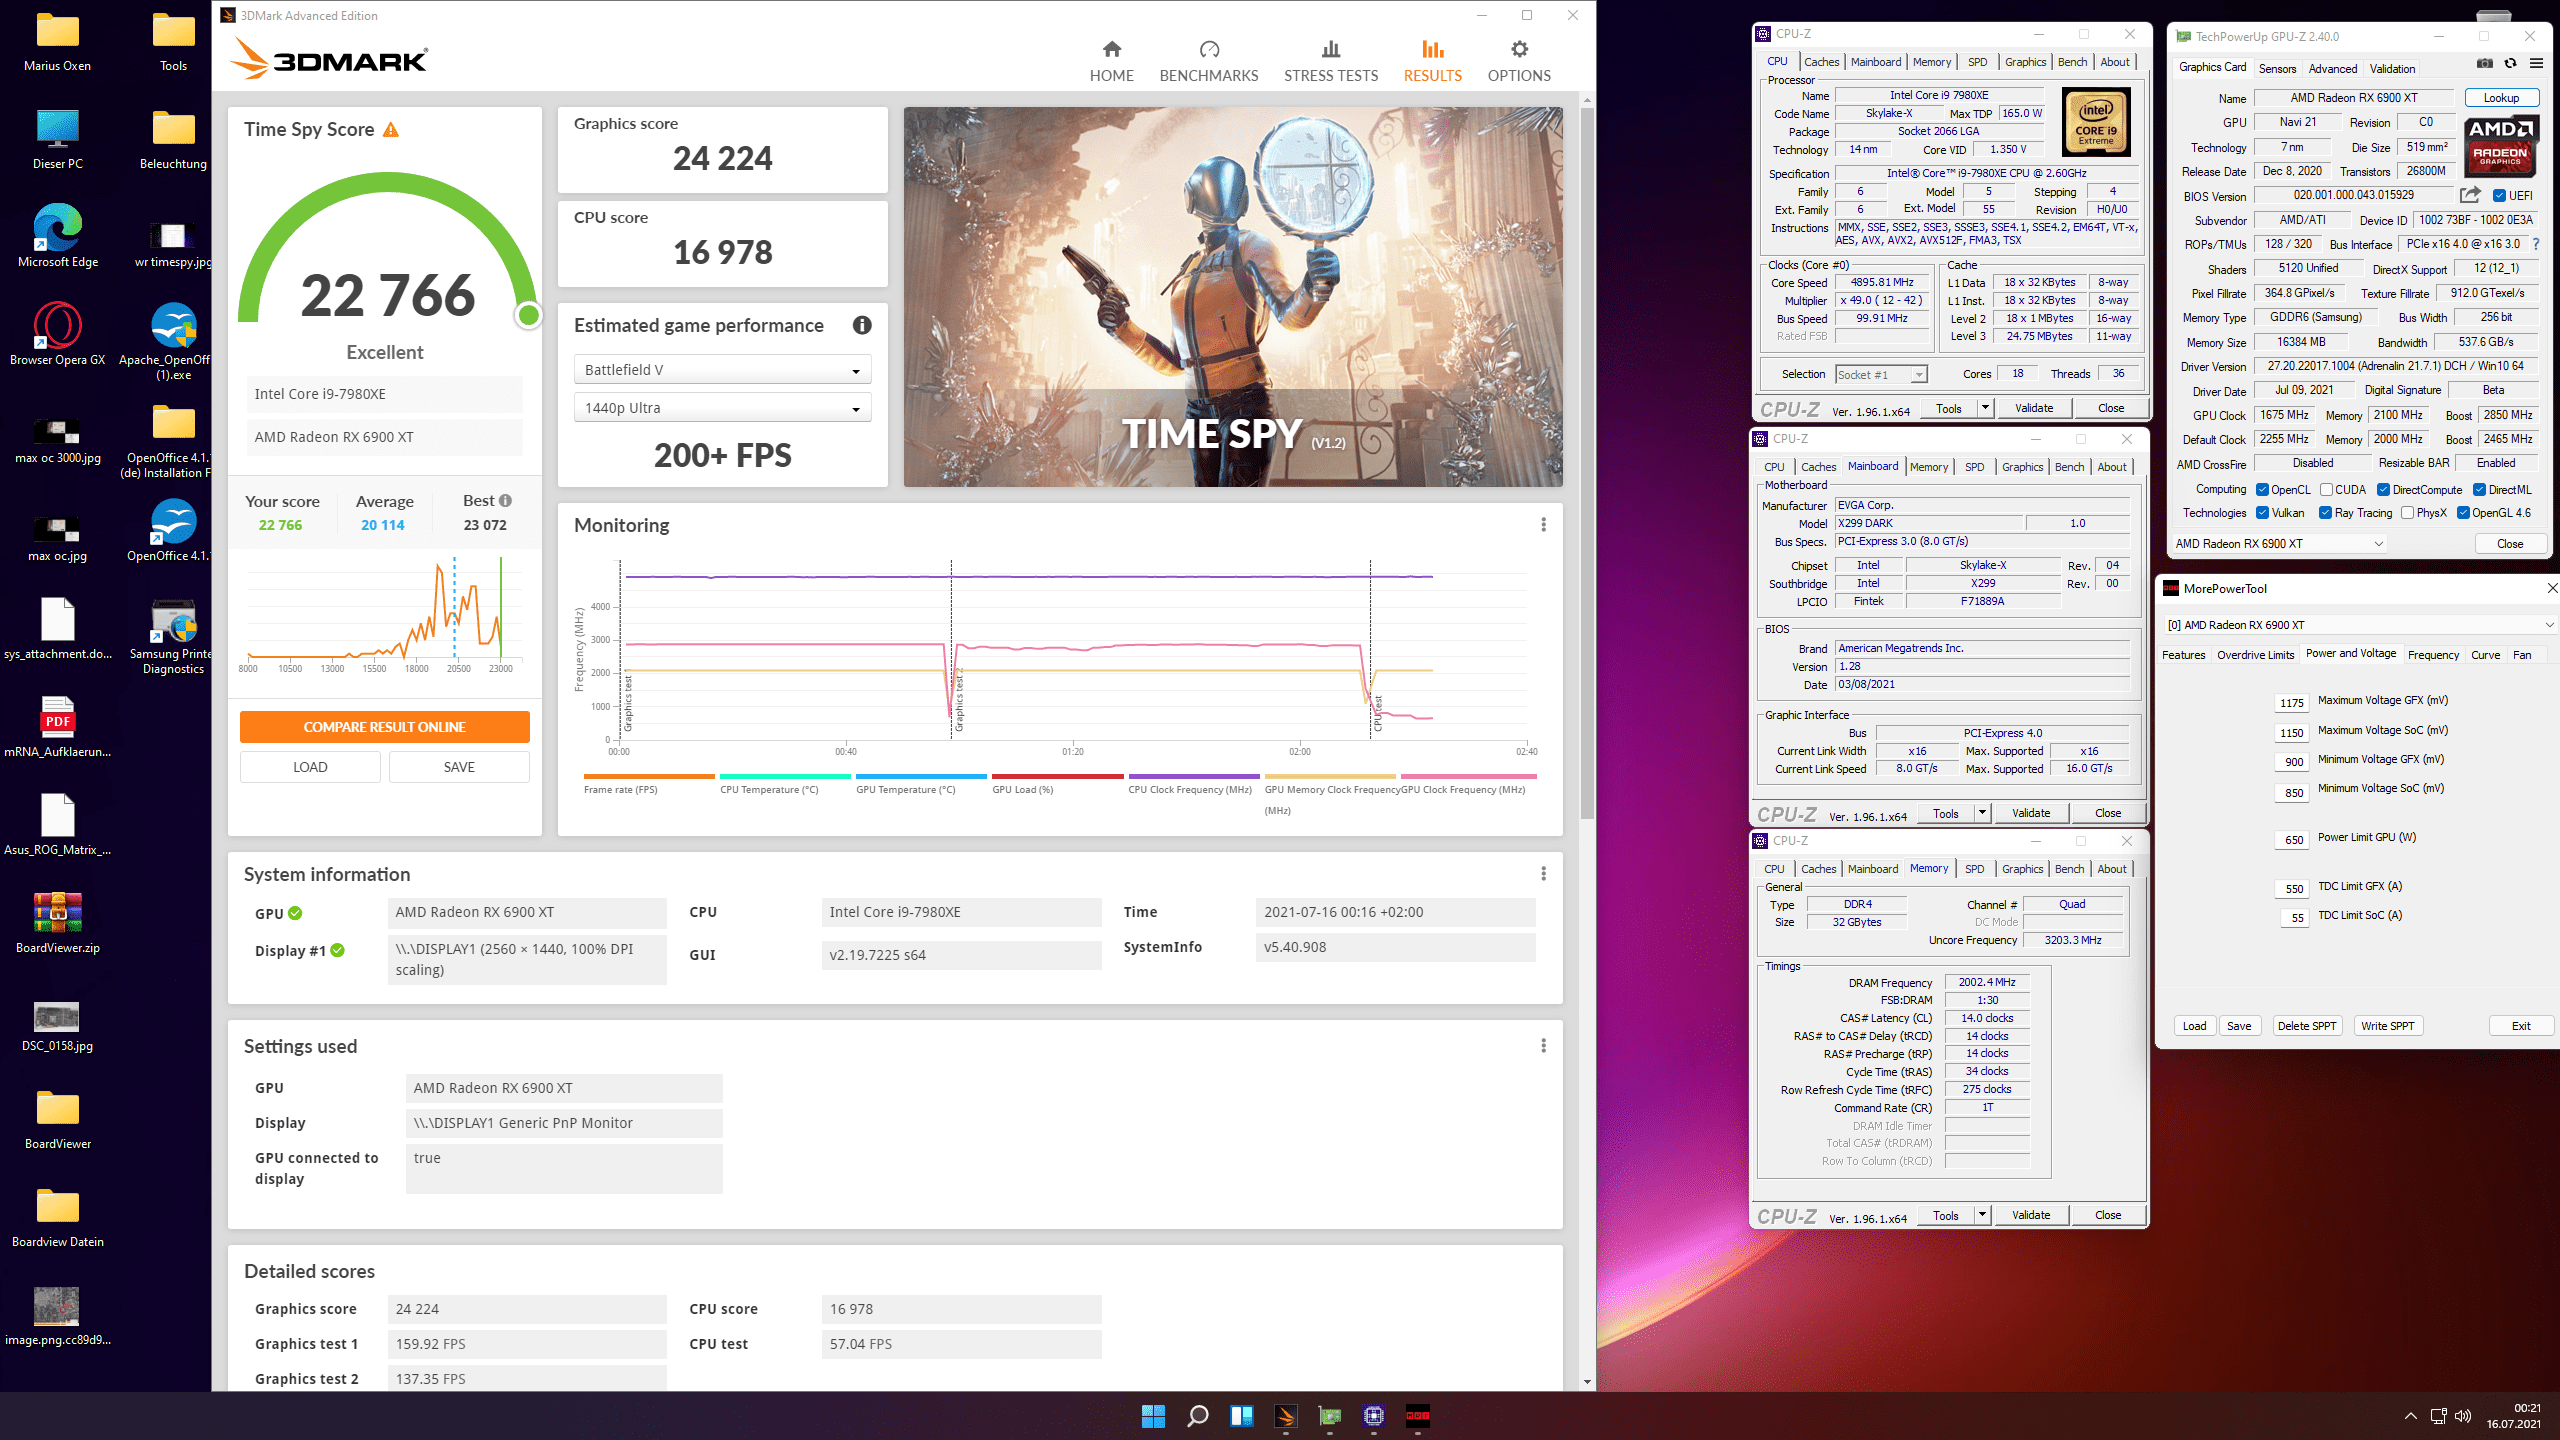Open Browser Opera GX desktop shortcut

pyautogui.click(x=58, y=335)
